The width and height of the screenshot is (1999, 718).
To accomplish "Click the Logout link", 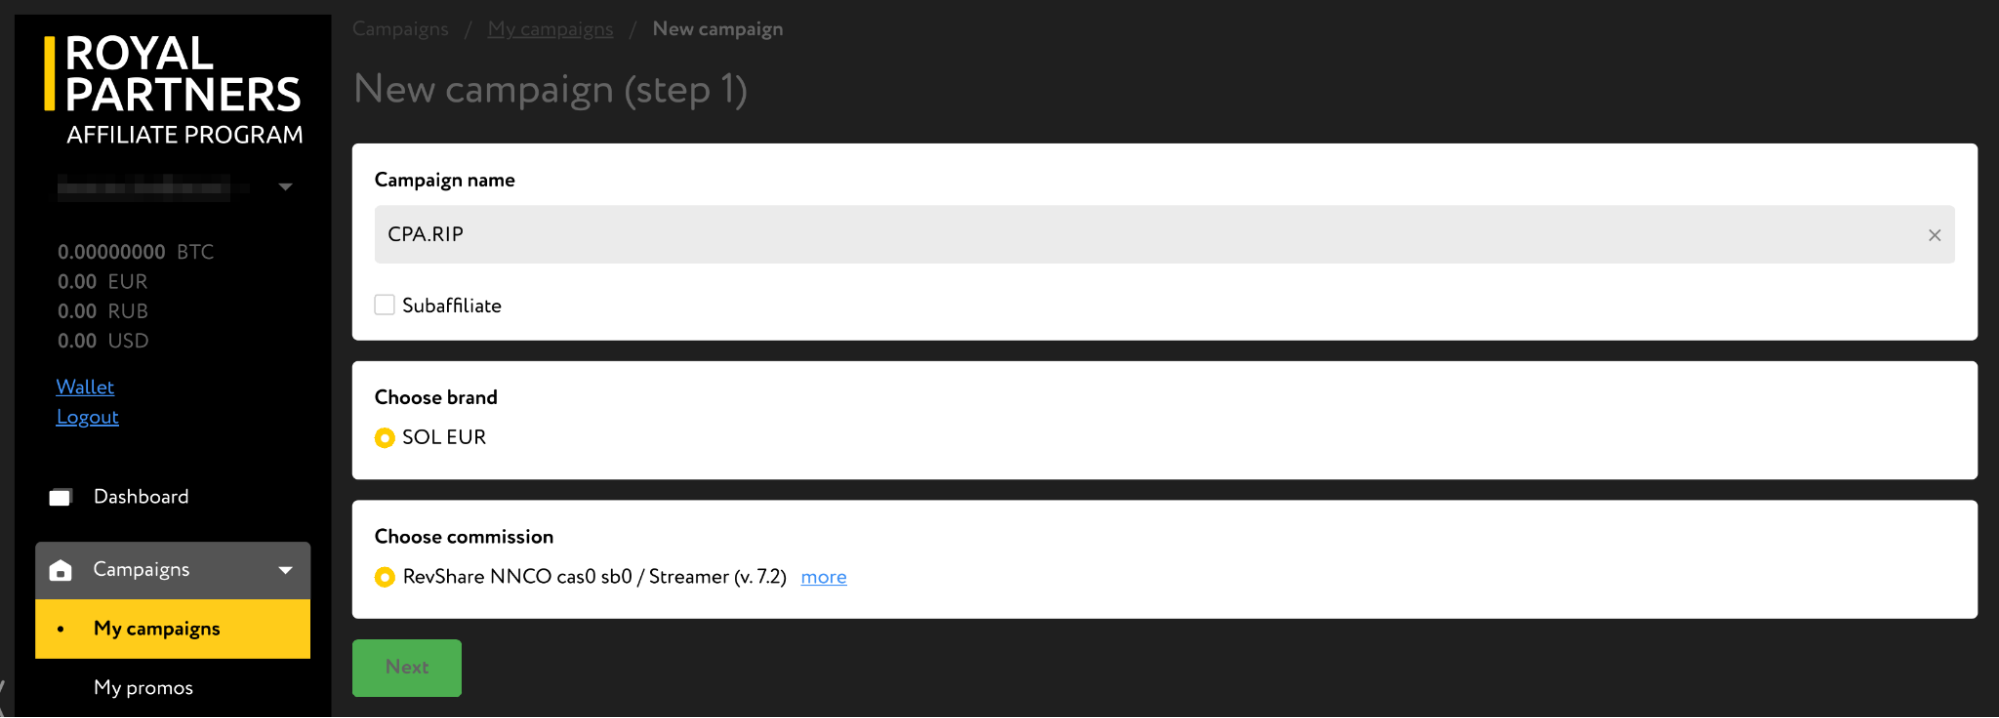I will (87, 417).
